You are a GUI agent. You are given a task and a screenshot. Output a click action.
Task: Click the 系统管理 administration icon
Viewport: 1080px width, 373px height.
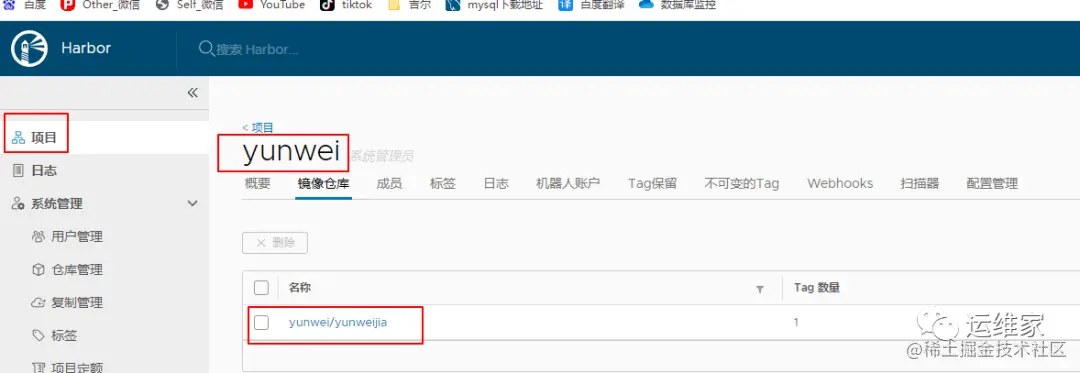pos(18,204)
